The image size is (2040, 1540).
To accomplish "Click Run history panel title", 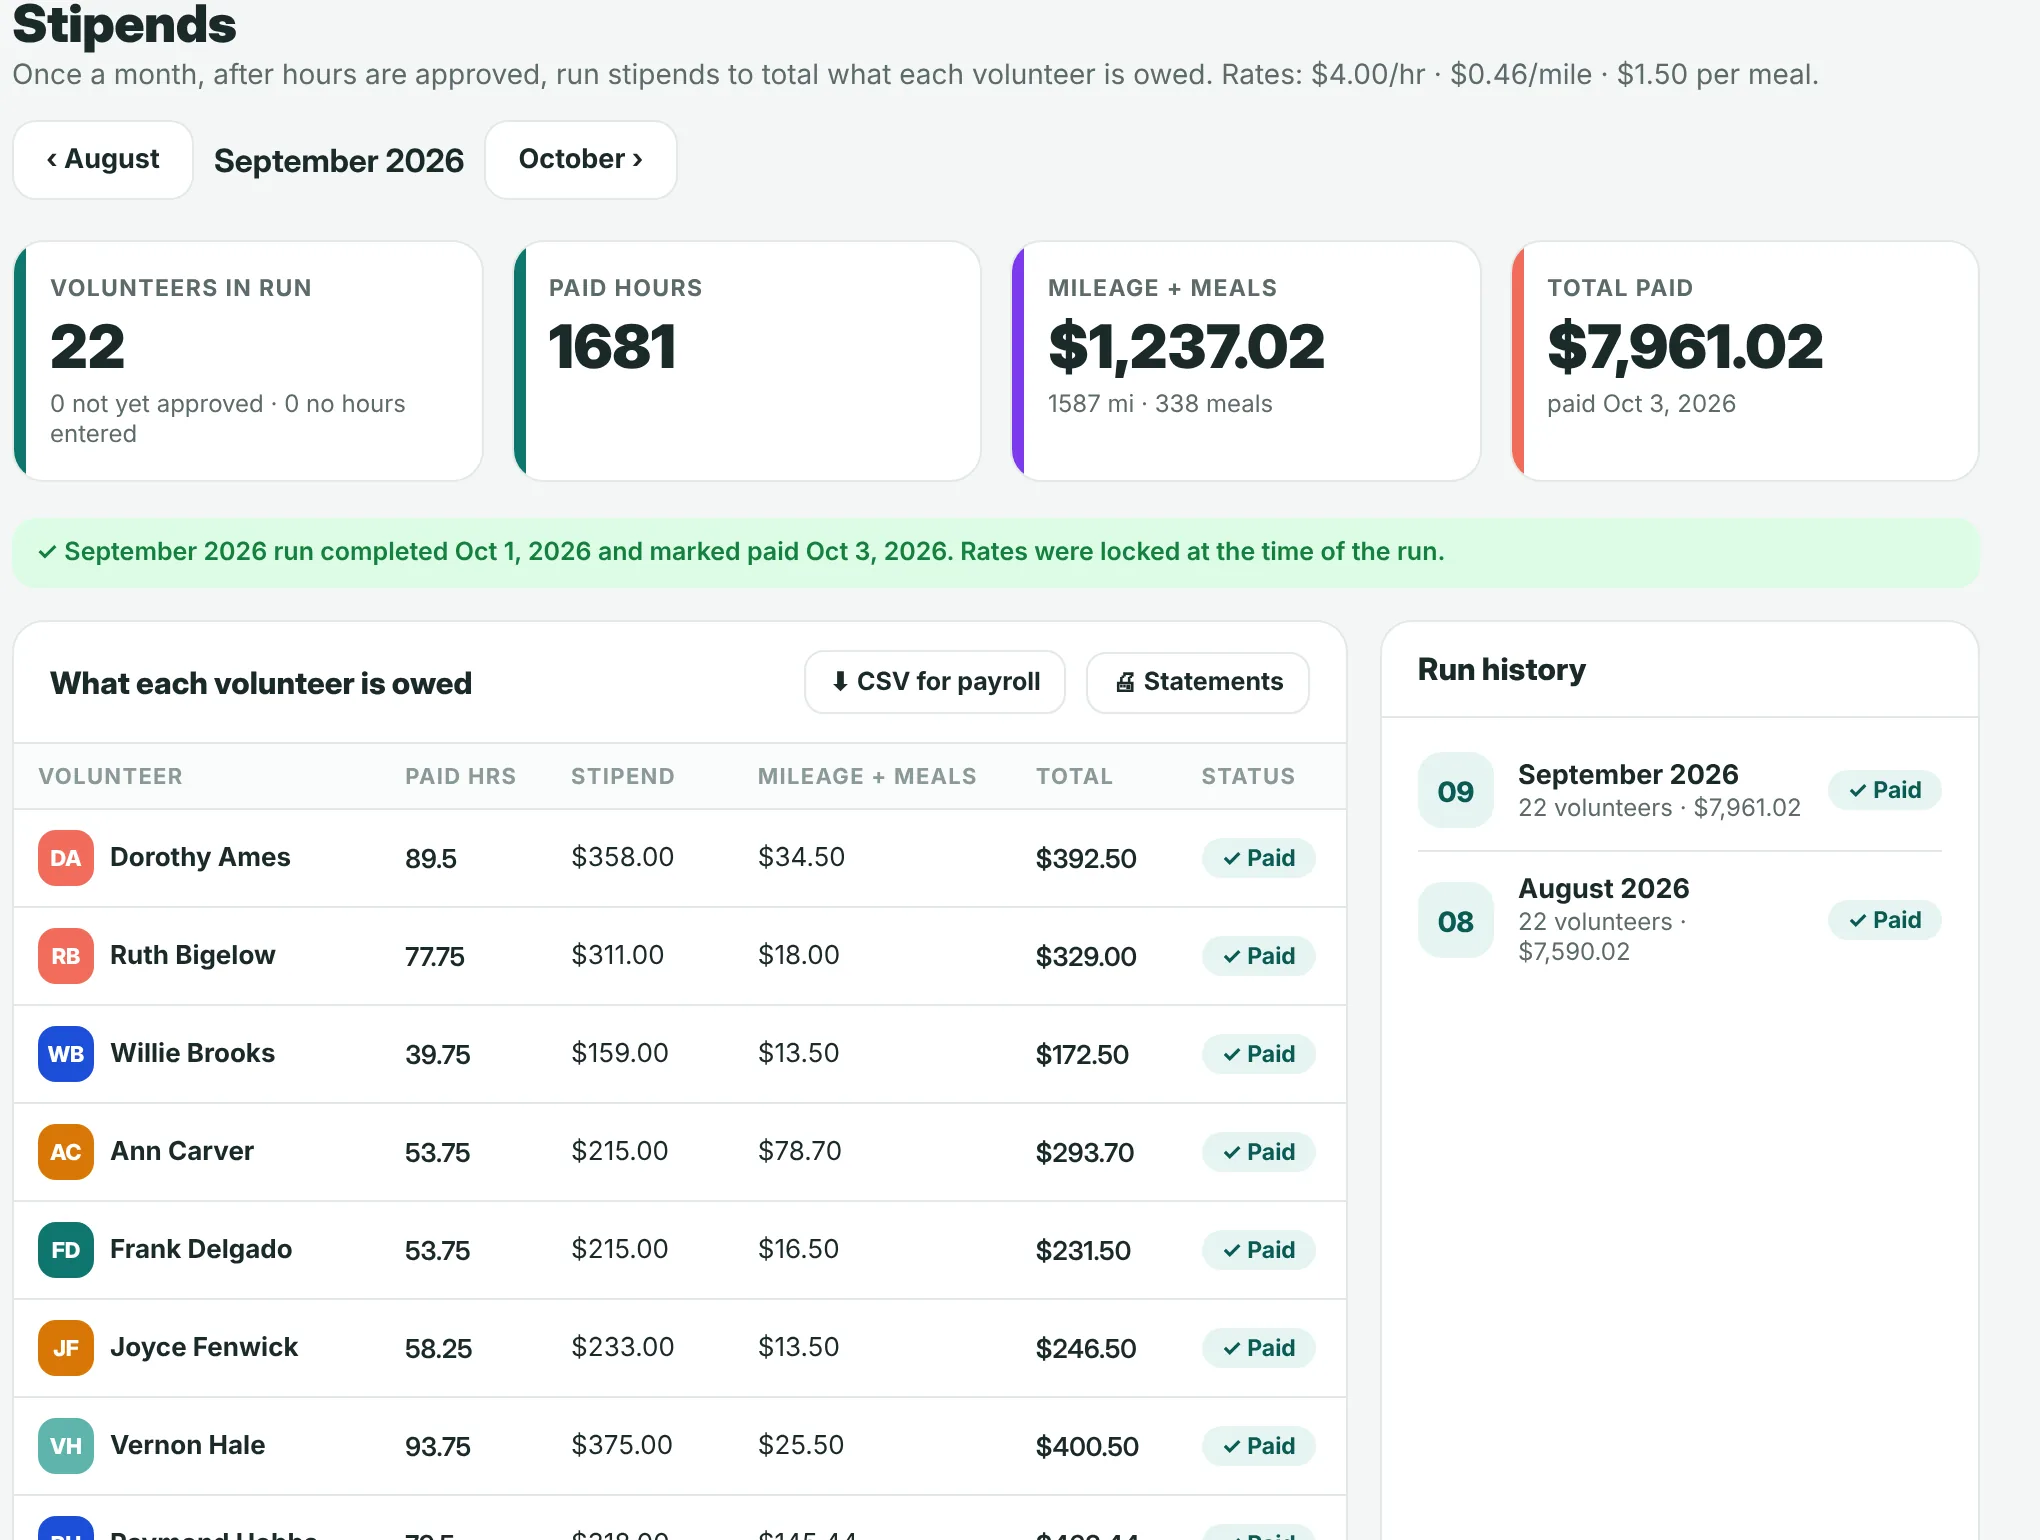I will pos(1502,669).
